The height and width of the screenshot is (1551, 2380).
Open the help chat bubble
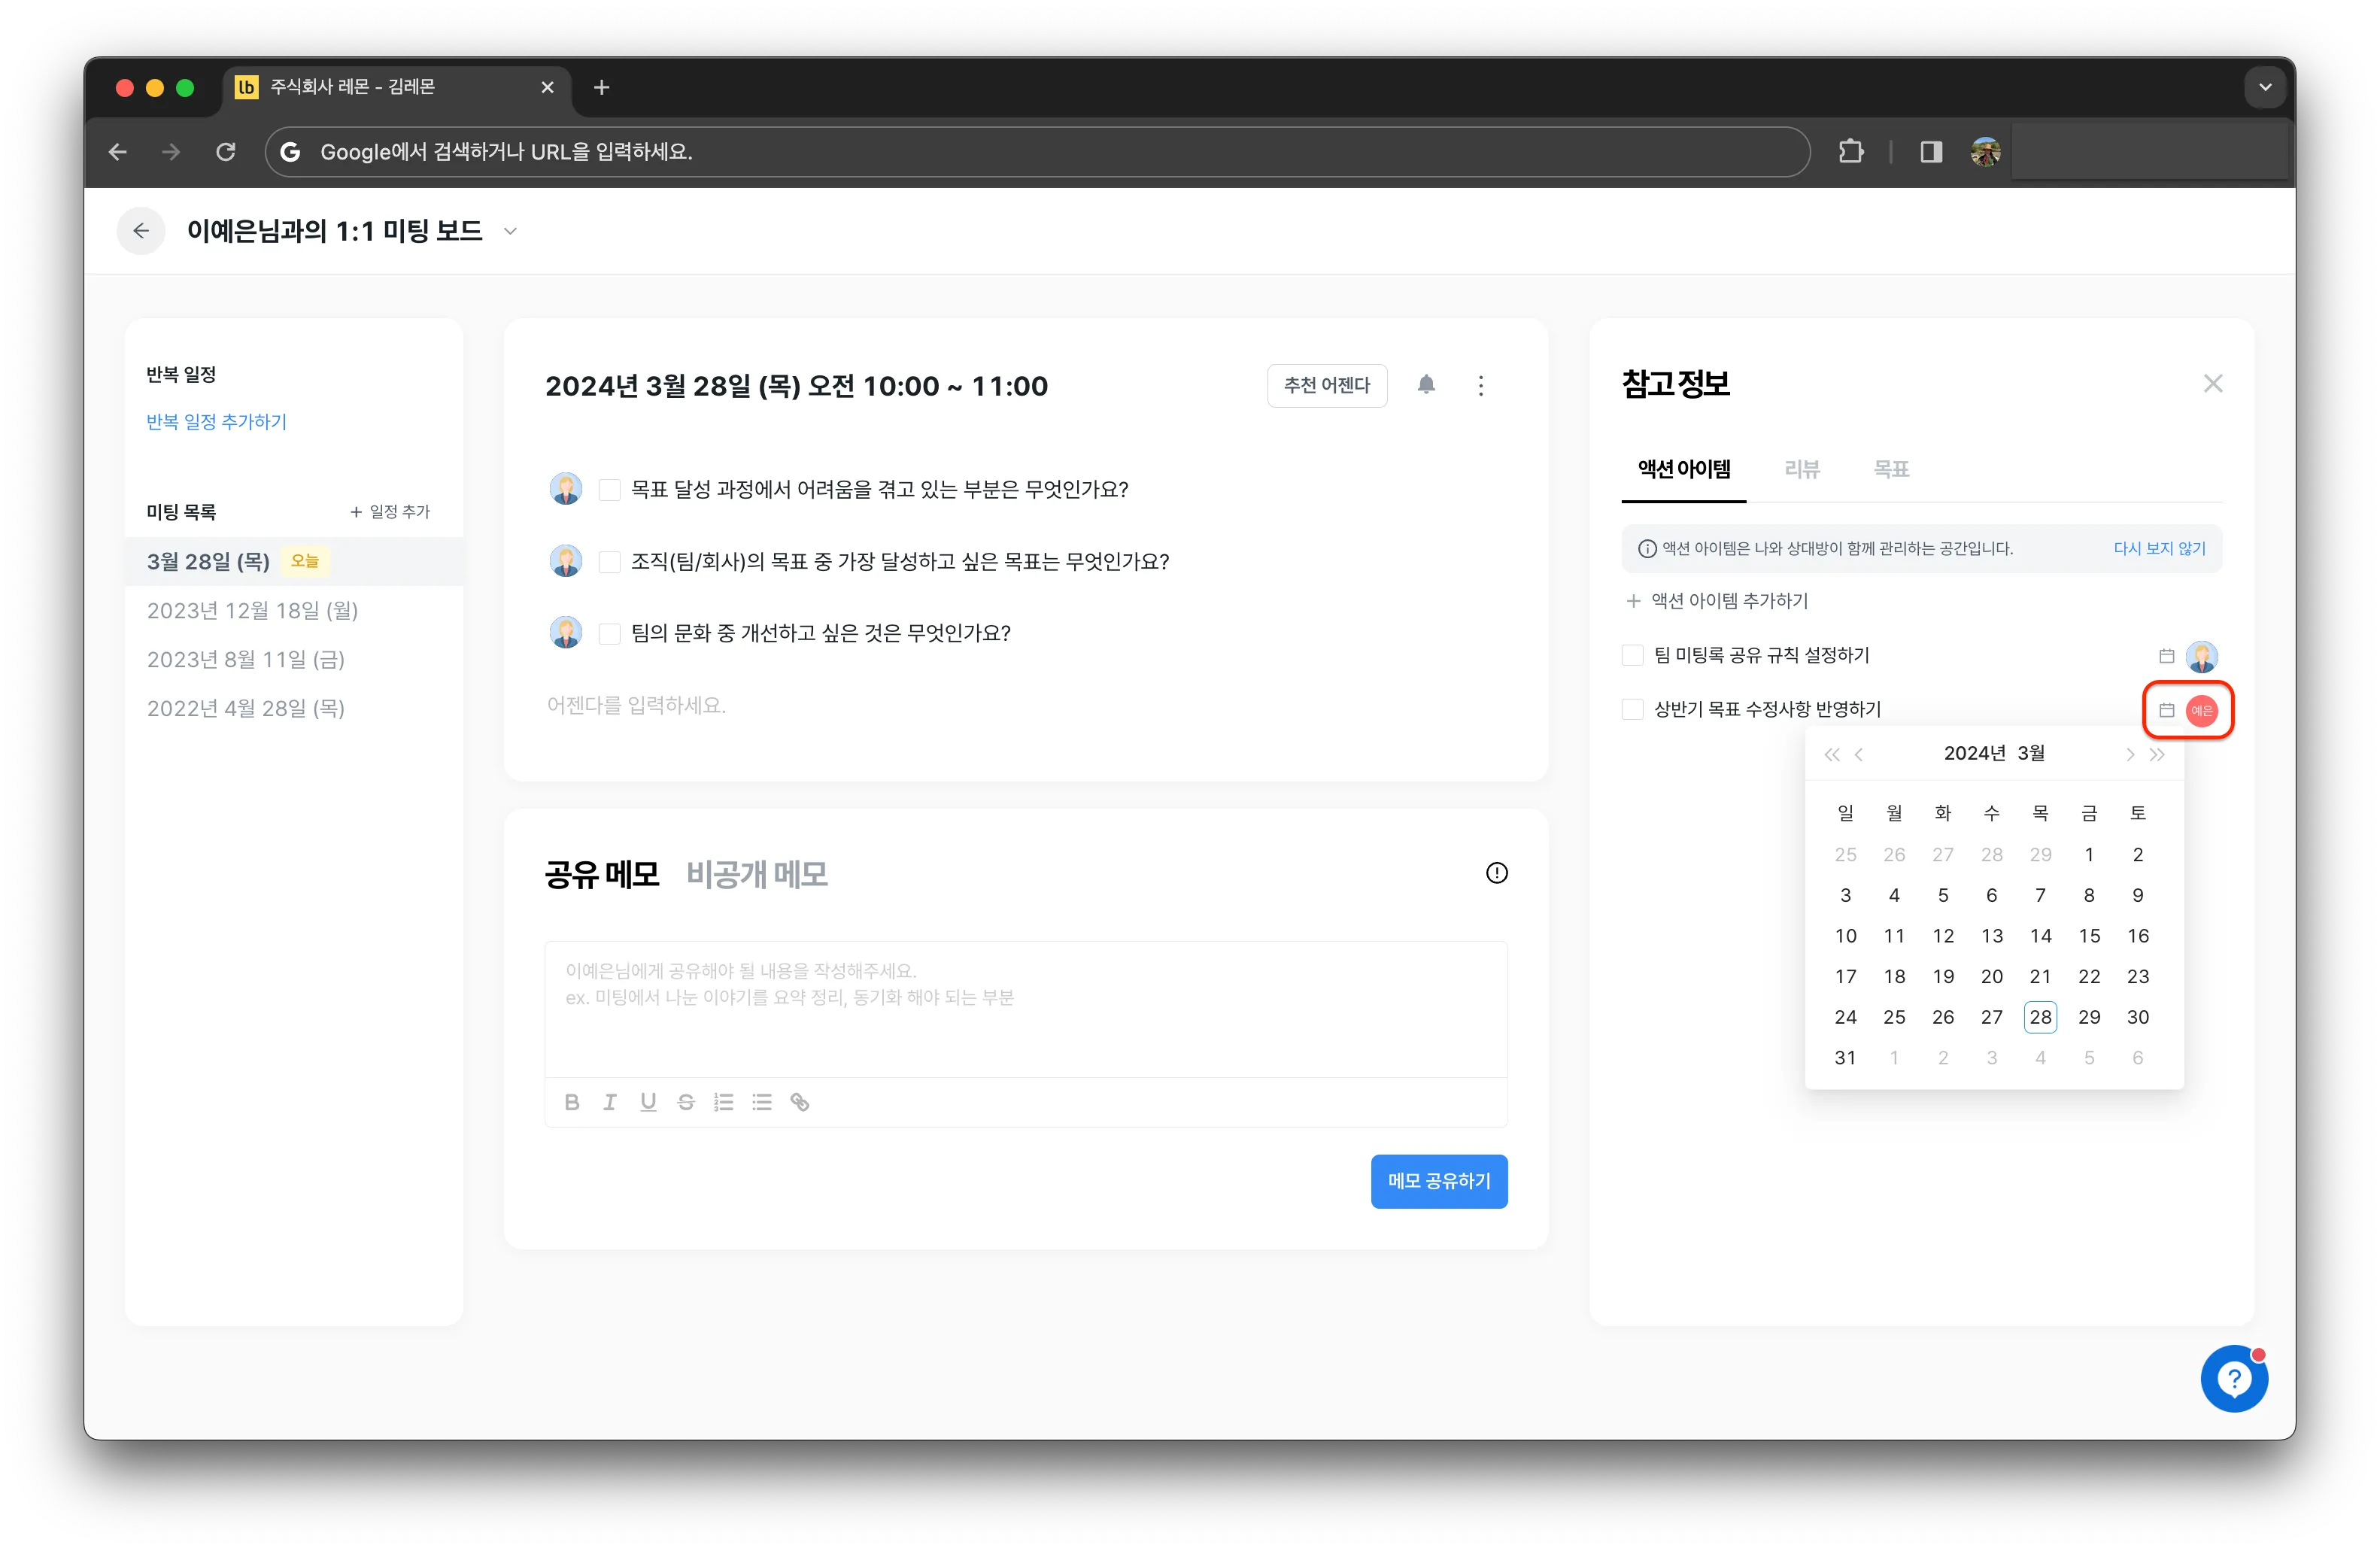(x=2234, y=1379)
